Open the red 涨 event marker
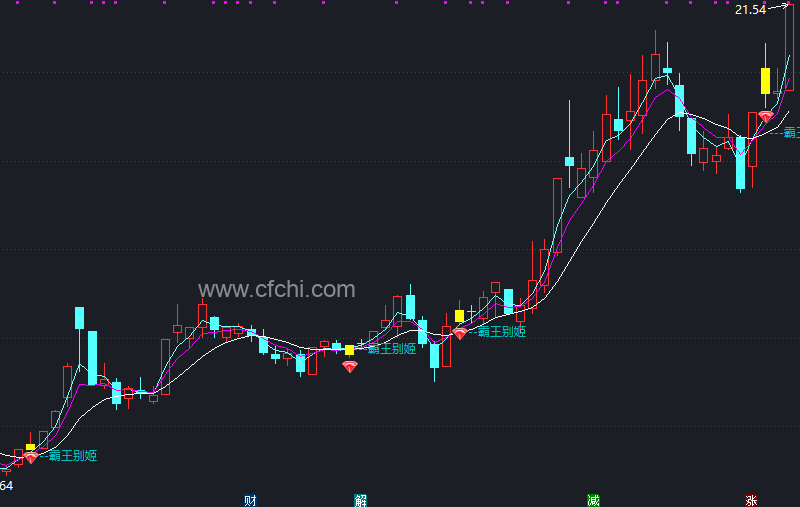 click(751, 500)
